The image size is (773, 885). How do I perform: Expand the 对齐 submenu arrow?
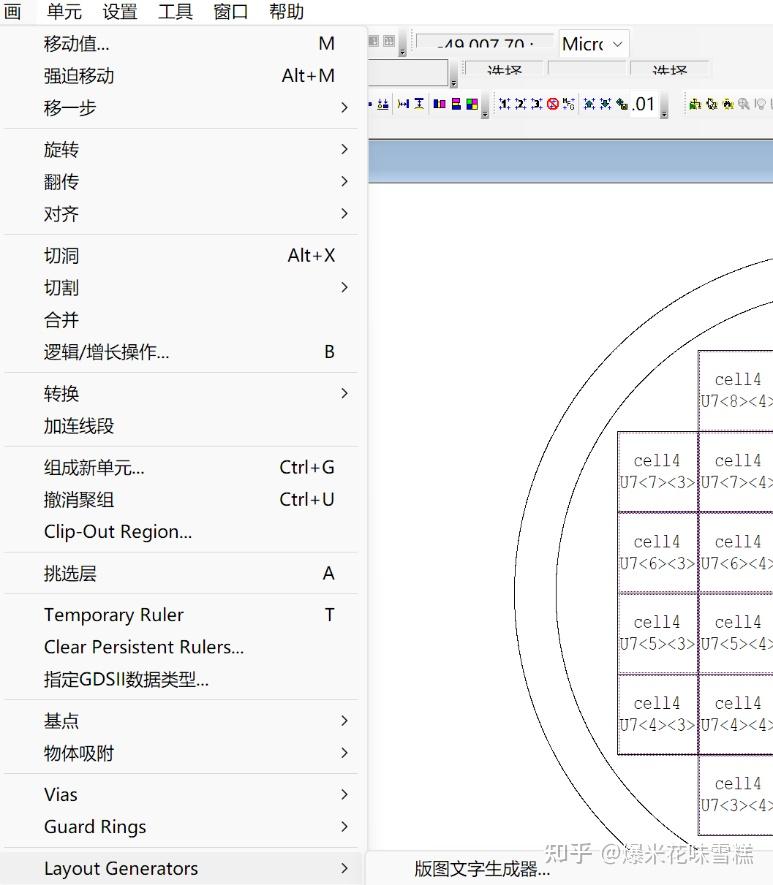(344, 213)
